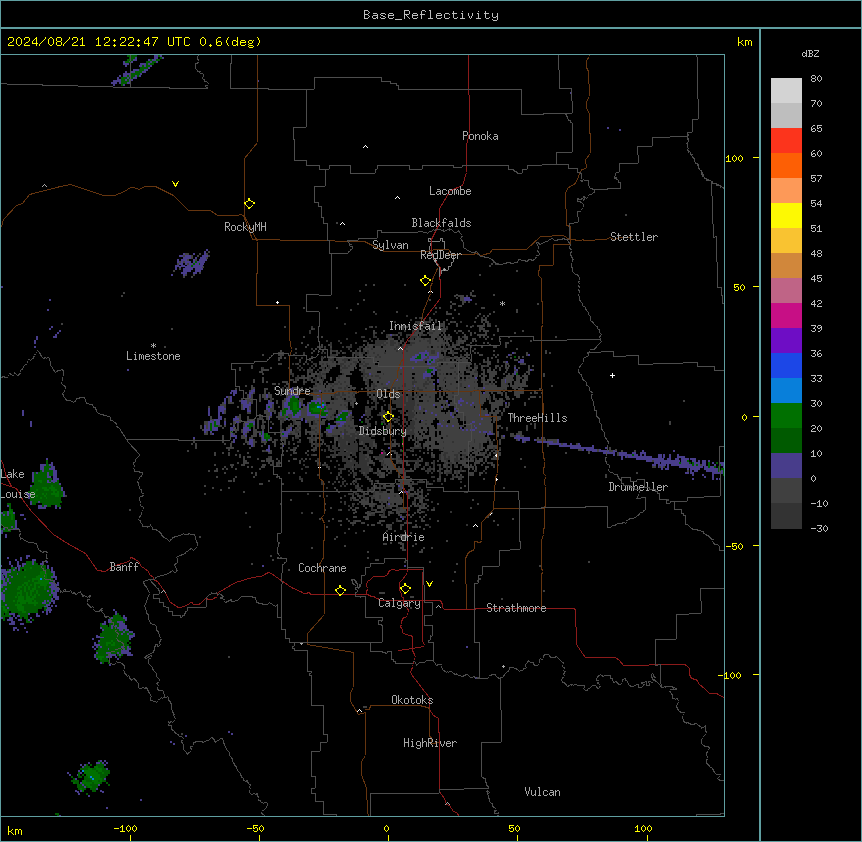Click the blue 36 dBZ color swatch
This screenshot has height=842, width=862.
[786, 365]
